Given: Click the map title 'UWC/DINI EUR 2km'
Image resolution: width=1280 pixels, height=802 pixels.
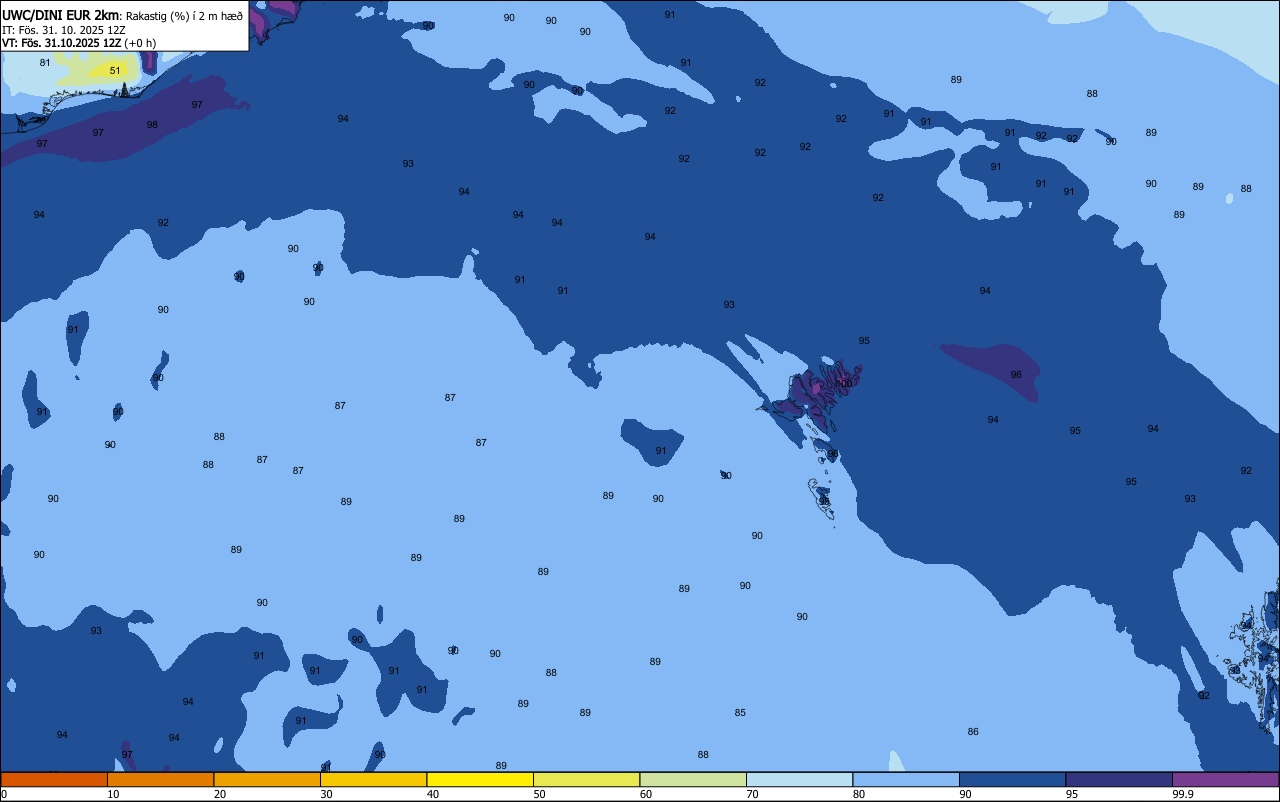Looking at the screenshot, I should (61, 15).
